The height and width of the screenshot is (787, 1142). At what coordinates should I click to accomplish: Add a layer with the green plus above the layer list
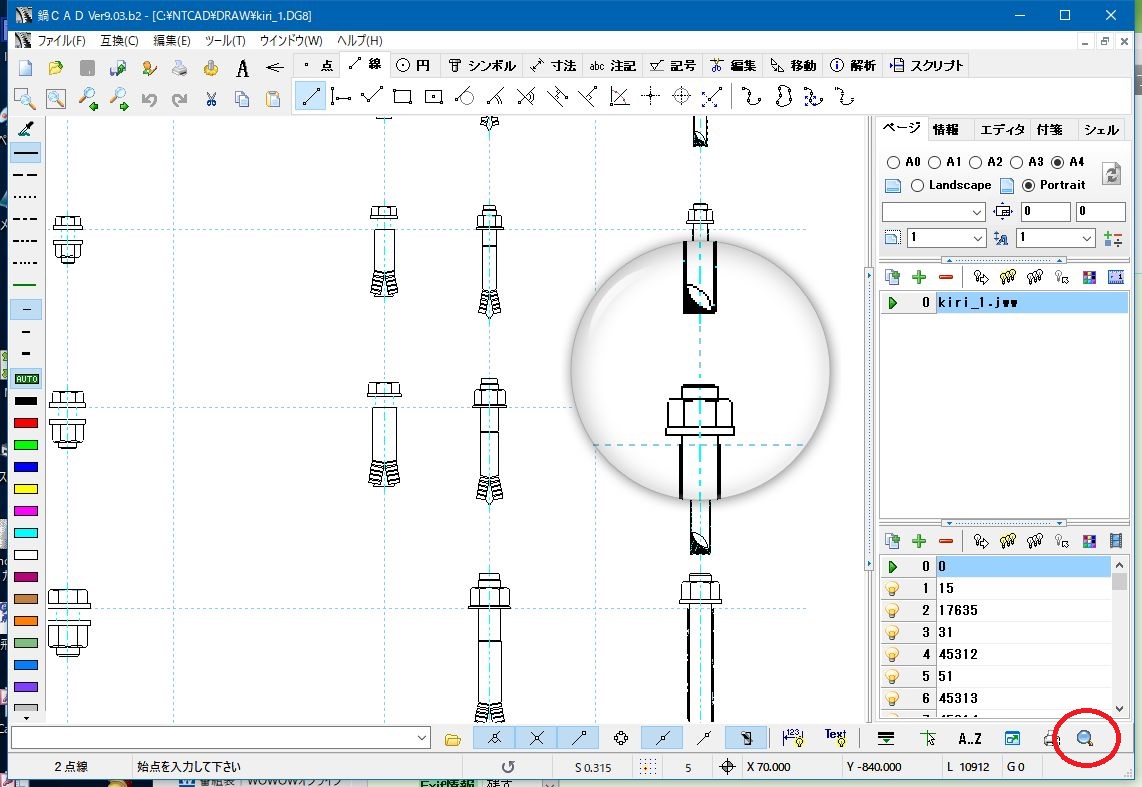919,540
